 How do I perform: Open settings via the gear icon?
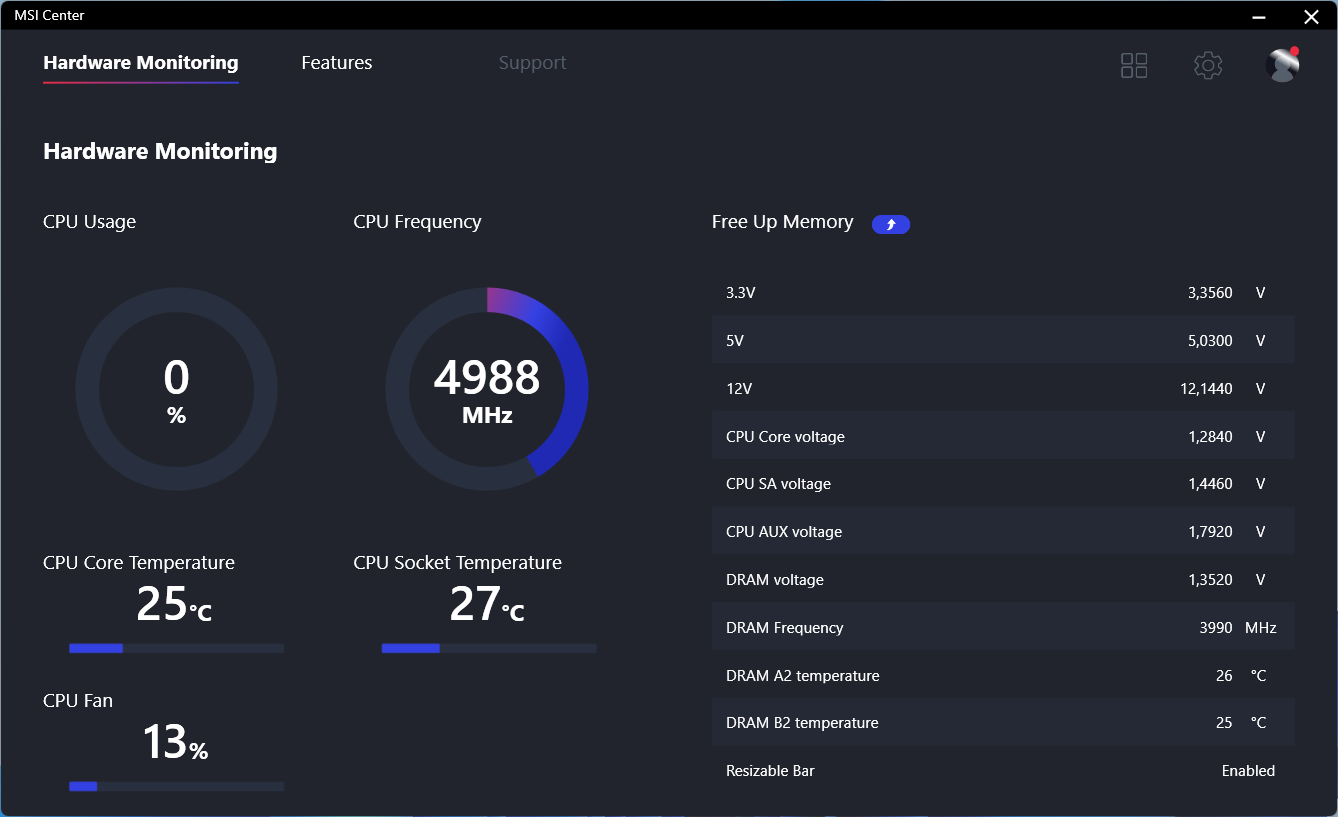[x=1208, y=66]
